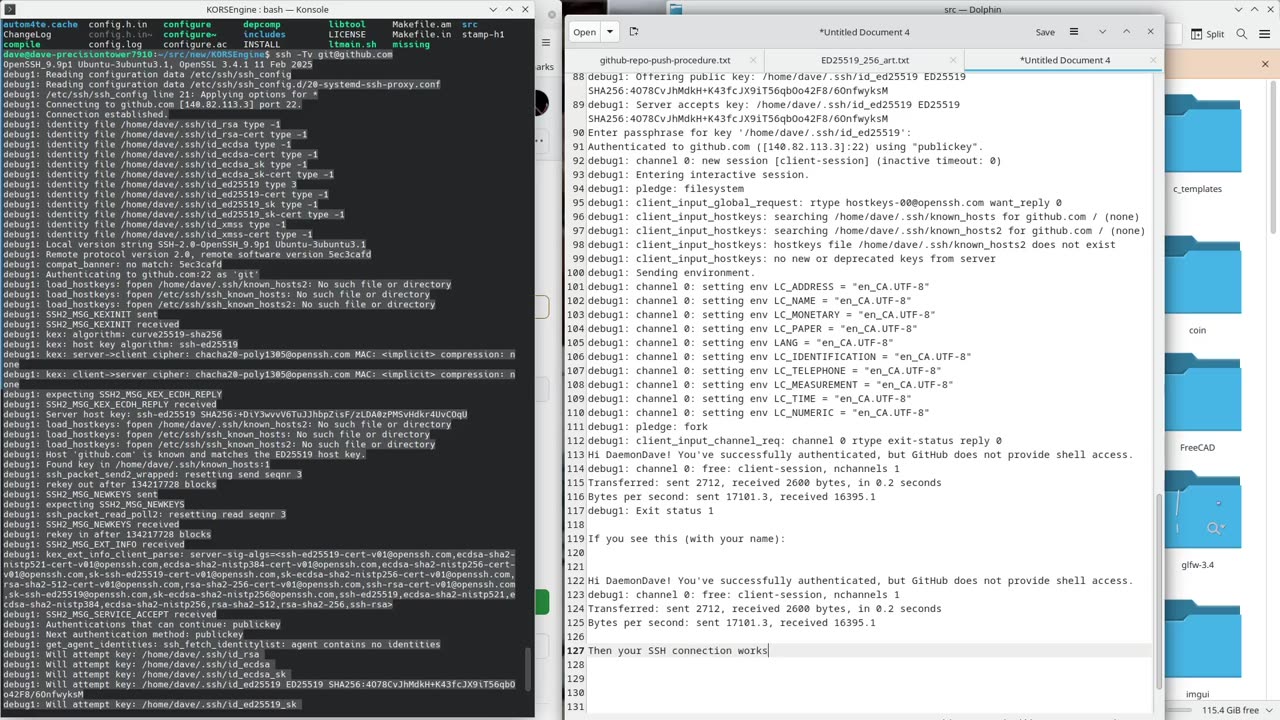This screenshot has width=1280, height=720.
Task: Toggle Split view in Dolphin
Action: [x=1207, y=34]
